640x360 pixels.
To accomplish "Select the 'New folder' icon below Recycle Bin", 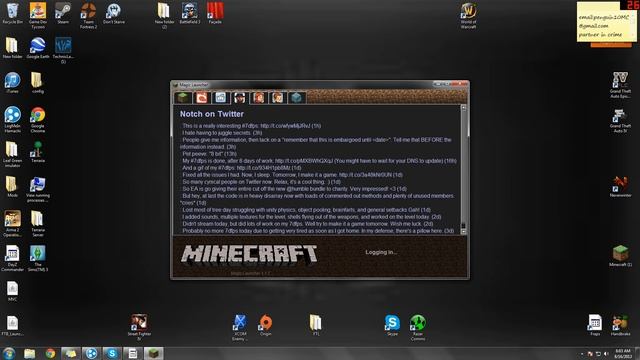I will 12,48.
